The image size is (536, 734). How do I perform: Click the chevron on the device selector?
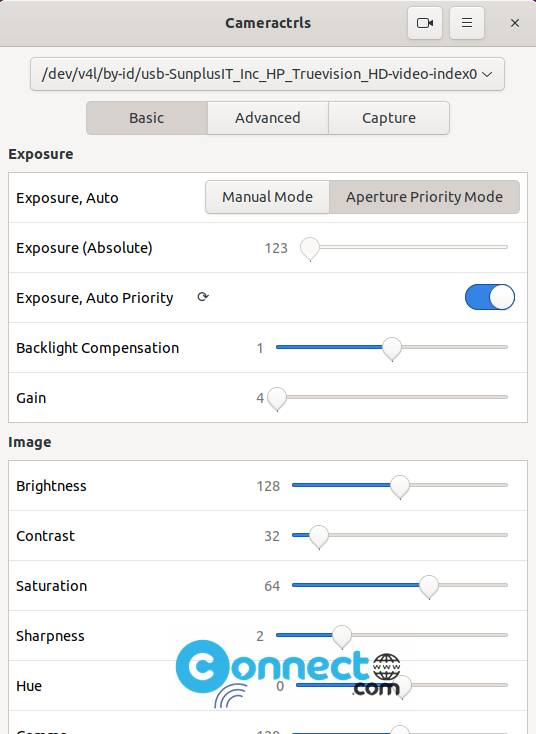(487, 74)
